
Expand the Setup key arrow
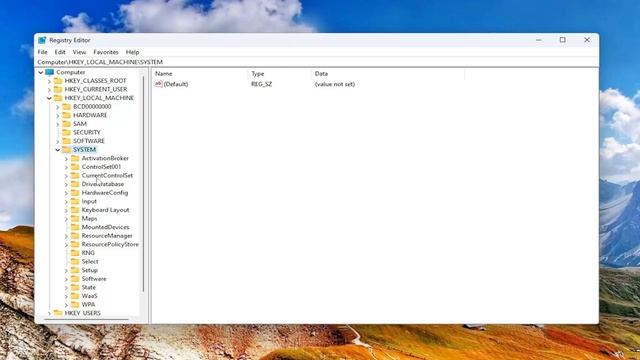[x=67, y=271]
